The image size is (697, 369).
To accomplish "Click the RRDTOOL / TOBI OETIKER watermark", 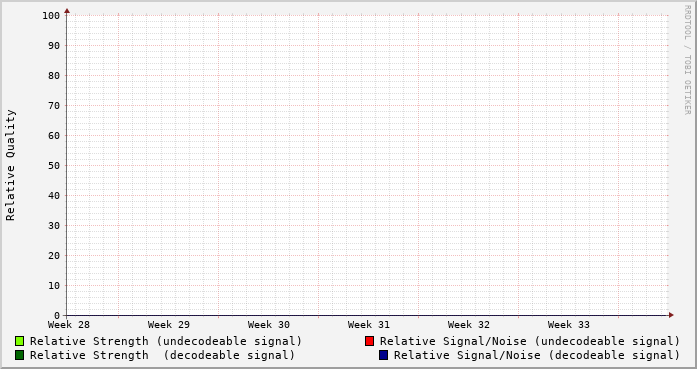I will pos(687,60).
